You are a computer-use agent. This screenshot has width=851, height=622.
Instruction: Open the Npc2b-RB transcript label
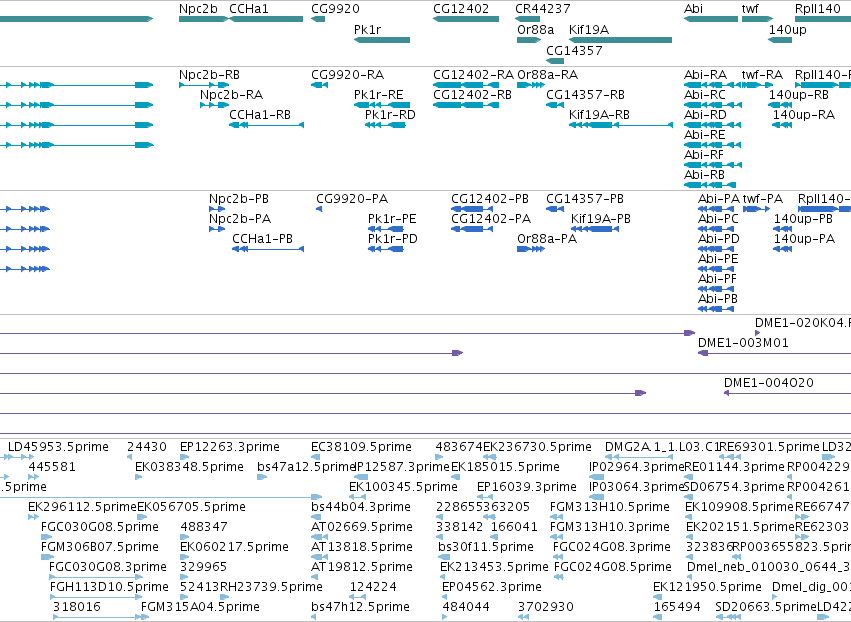click(209, 75)
